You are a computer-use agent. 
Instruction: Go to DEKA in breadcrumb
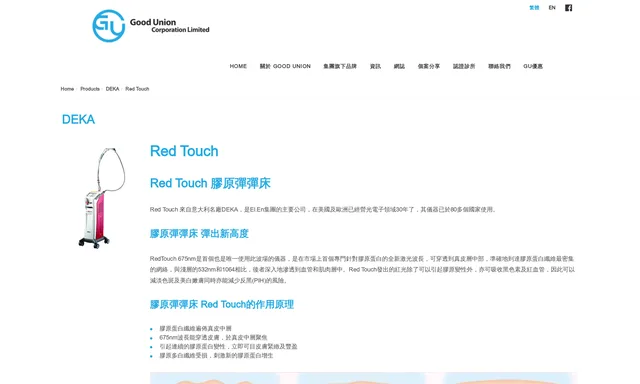pyautogui.click(x=112, y=89)
